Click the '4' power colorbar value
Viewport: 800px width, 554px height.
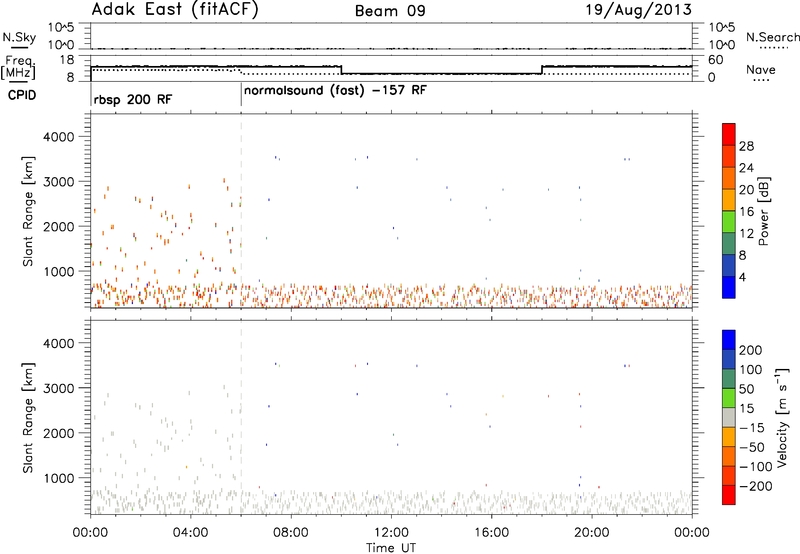coord(743,277)
